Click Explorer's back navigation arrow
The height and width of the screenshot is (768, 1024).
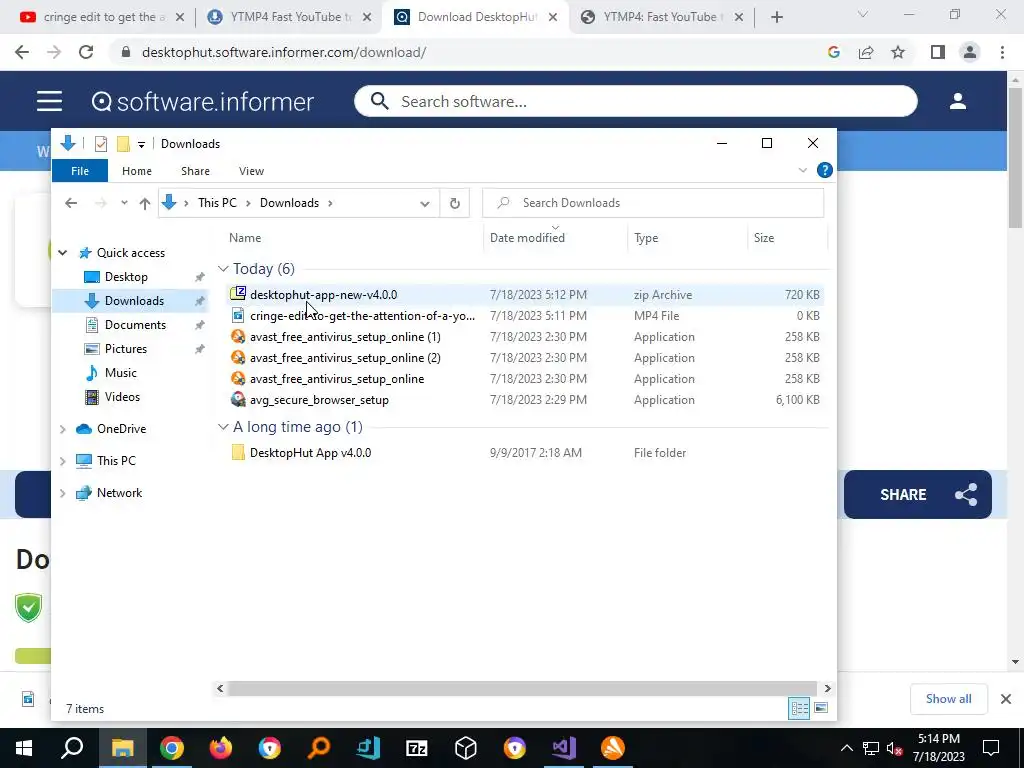(71, 203)
